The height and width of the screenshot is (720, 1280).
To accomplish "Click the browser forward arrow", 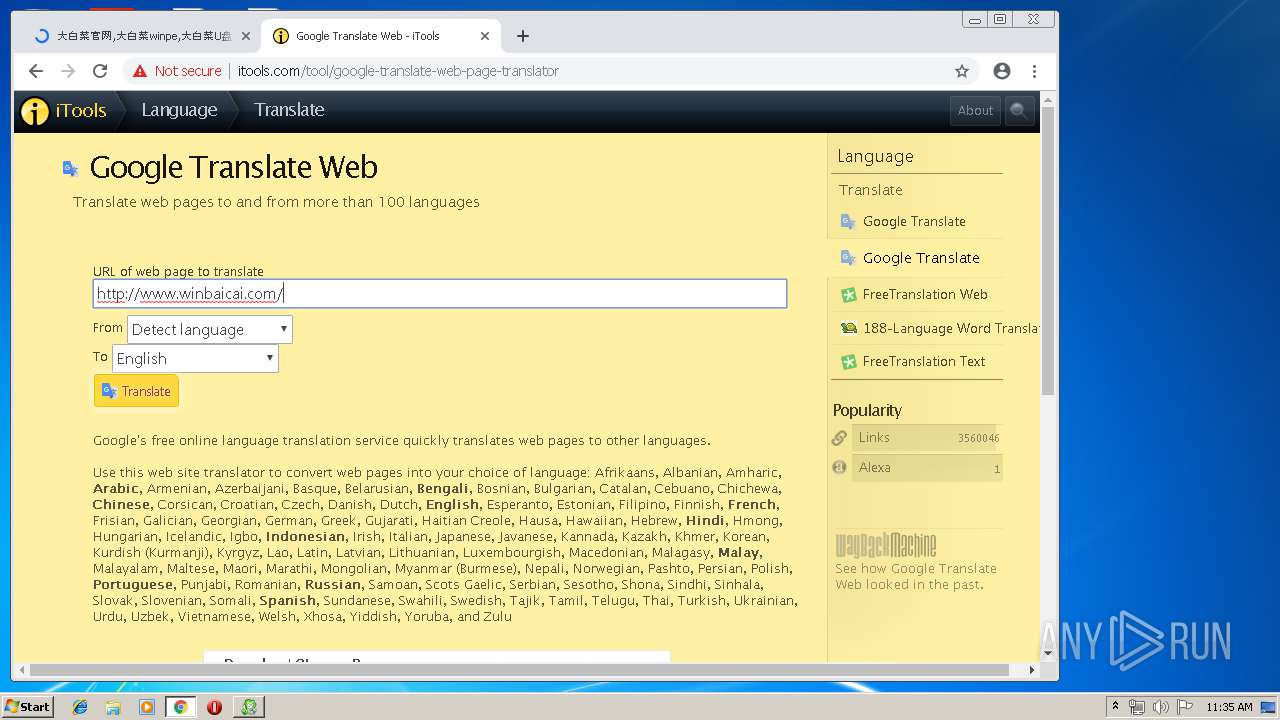I will point(68,71).
